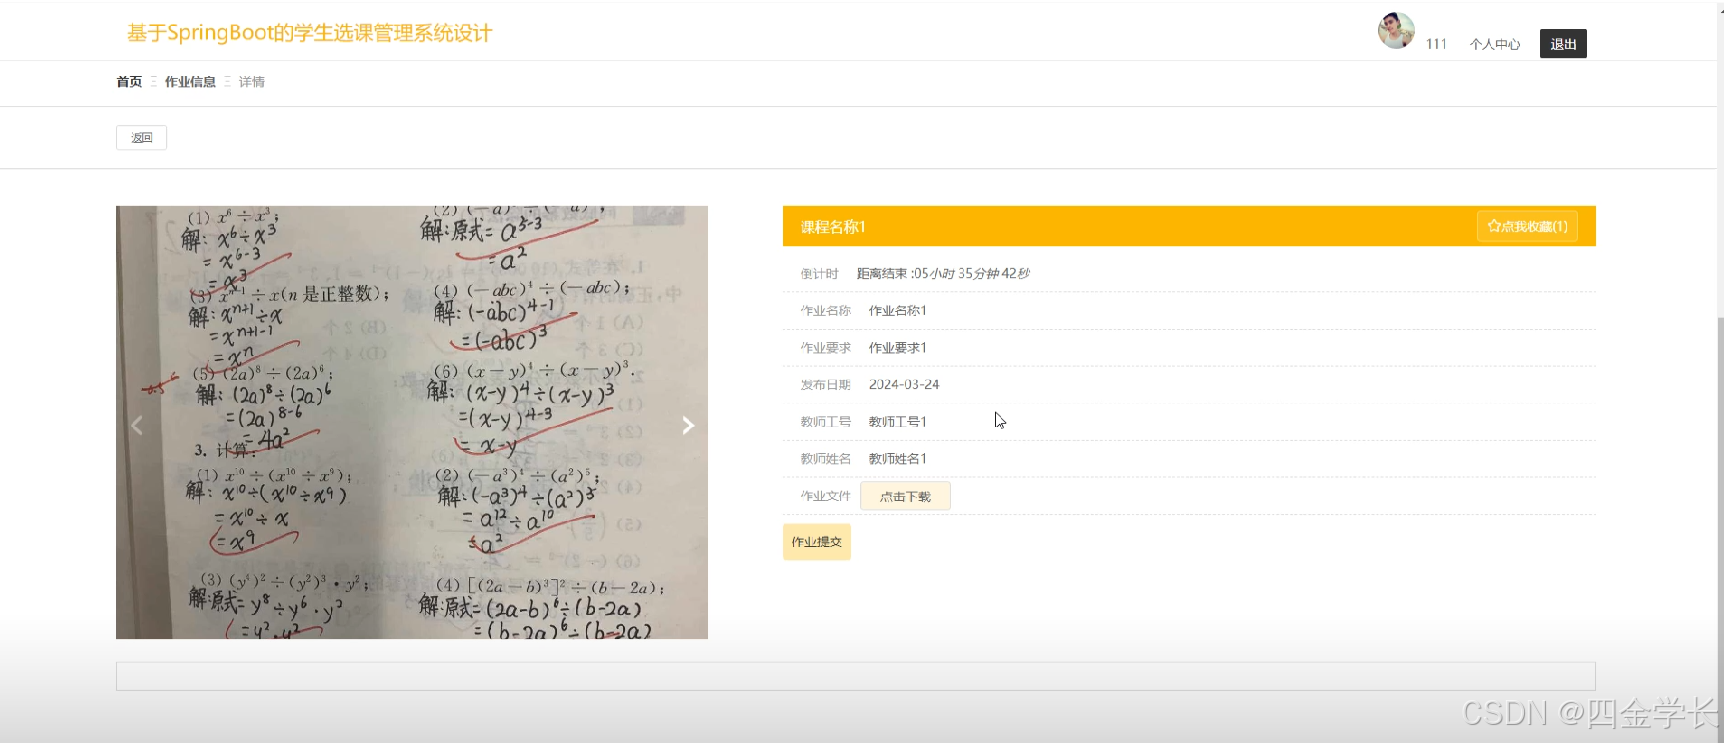Open 个人中心 personal center
Image resolution: width=1724 pixels, height=743 pixels.
pyautogui.click(x=1495, y=44)
